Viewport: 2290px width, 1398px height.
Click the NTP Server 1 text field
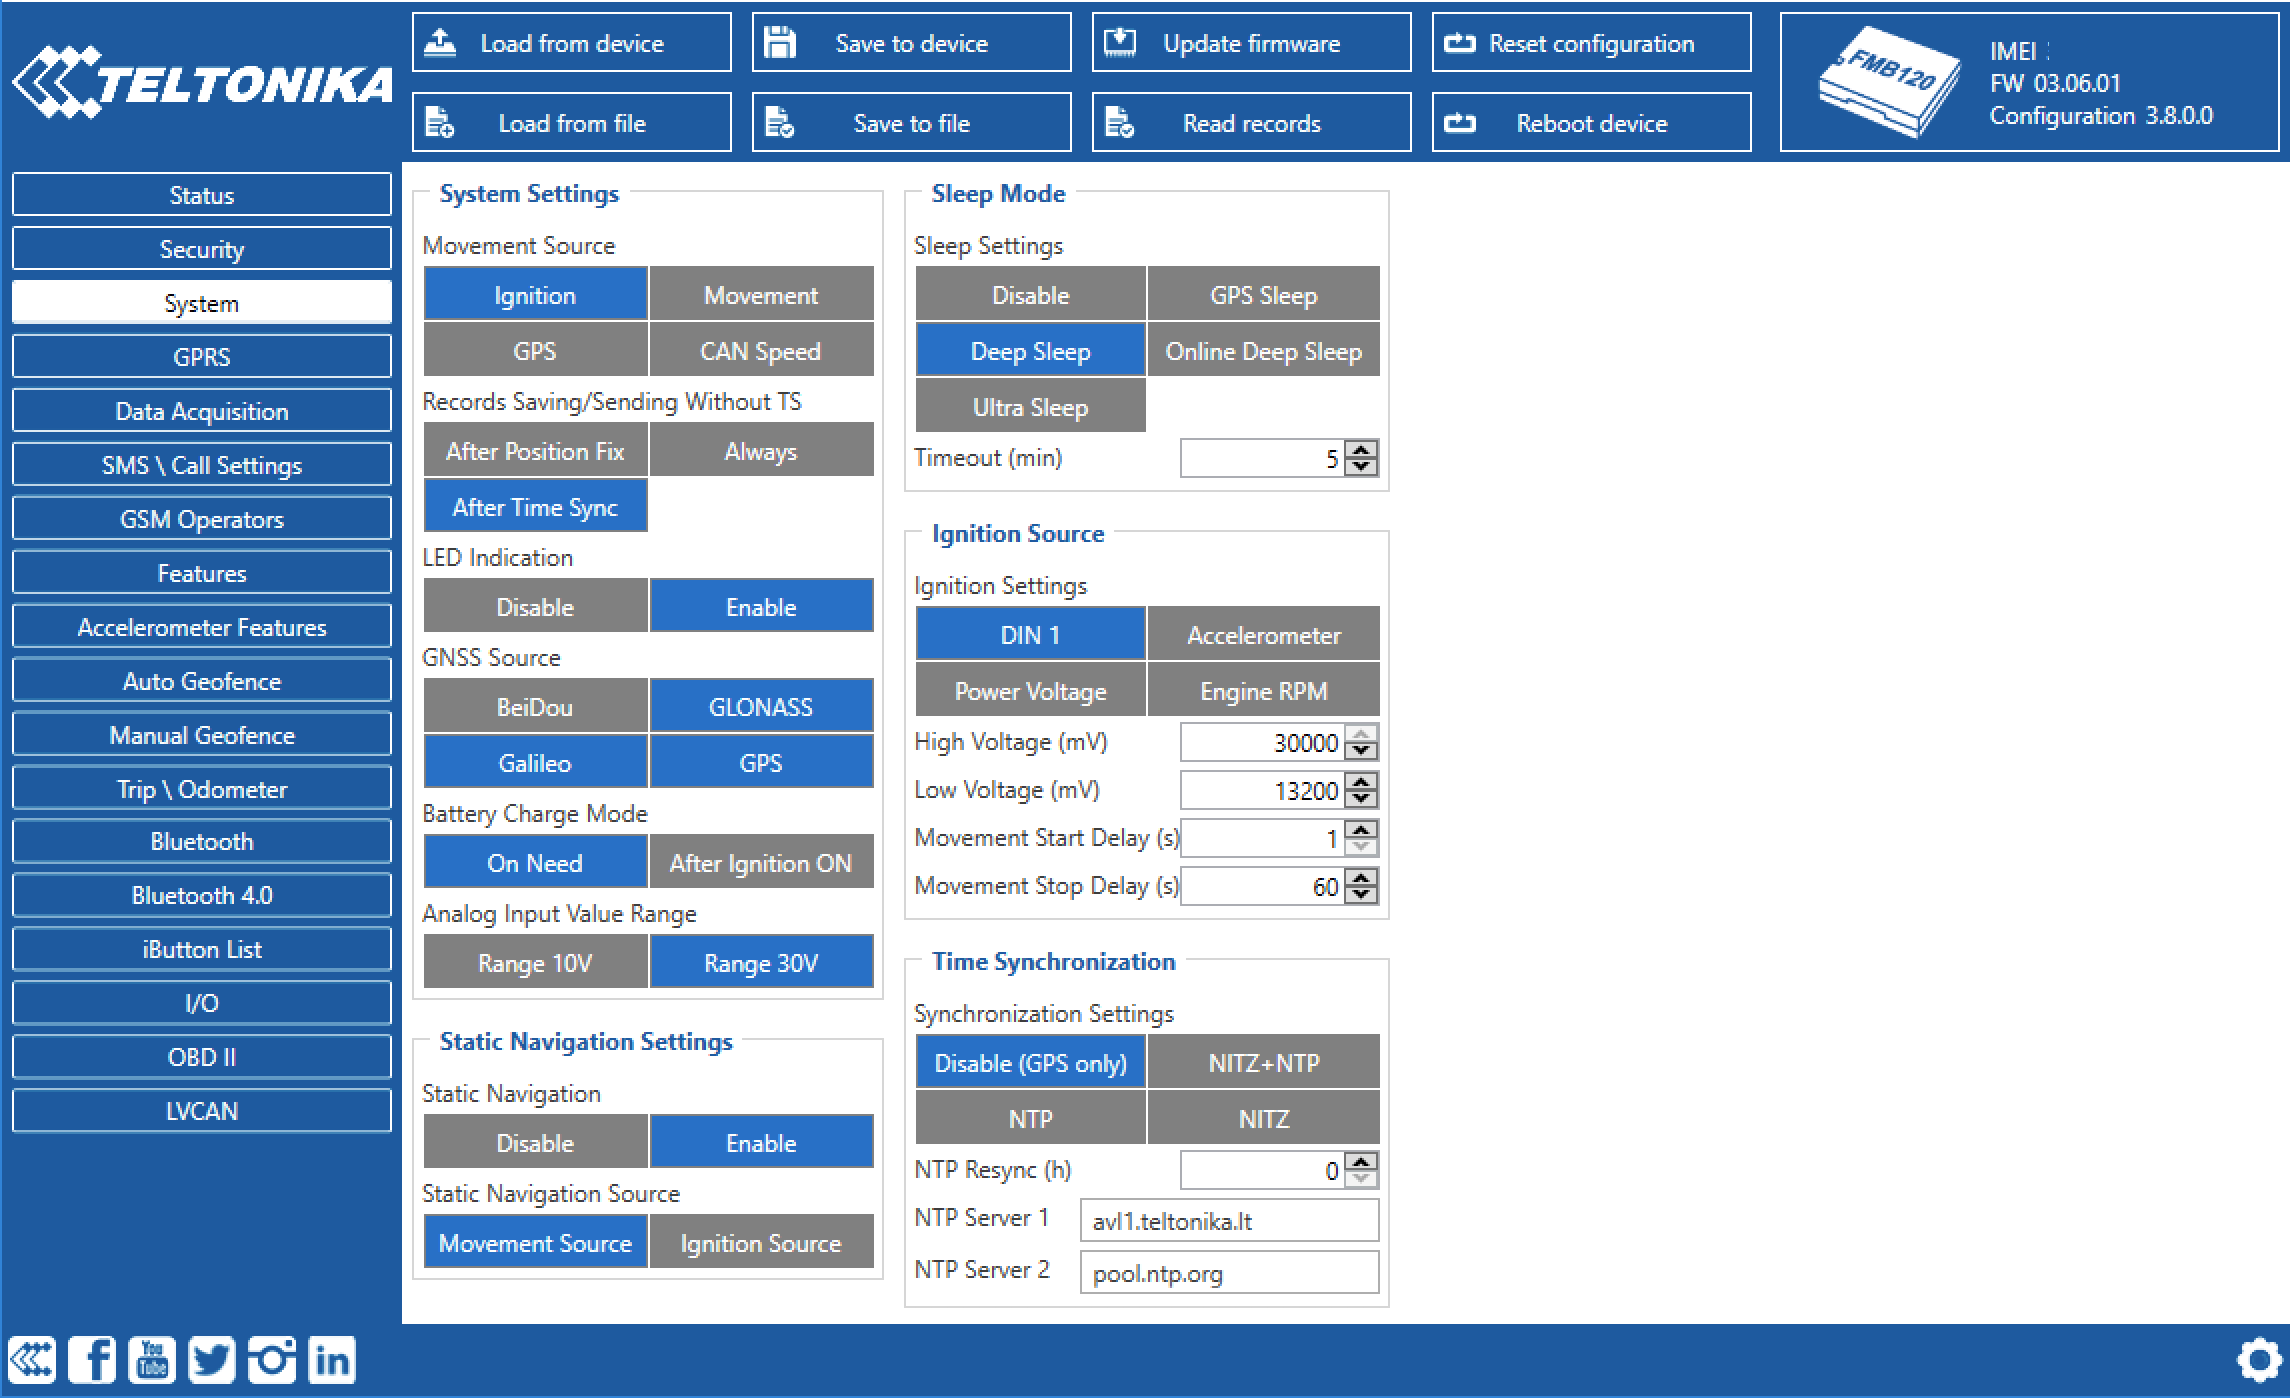tap(1229, 1221)
